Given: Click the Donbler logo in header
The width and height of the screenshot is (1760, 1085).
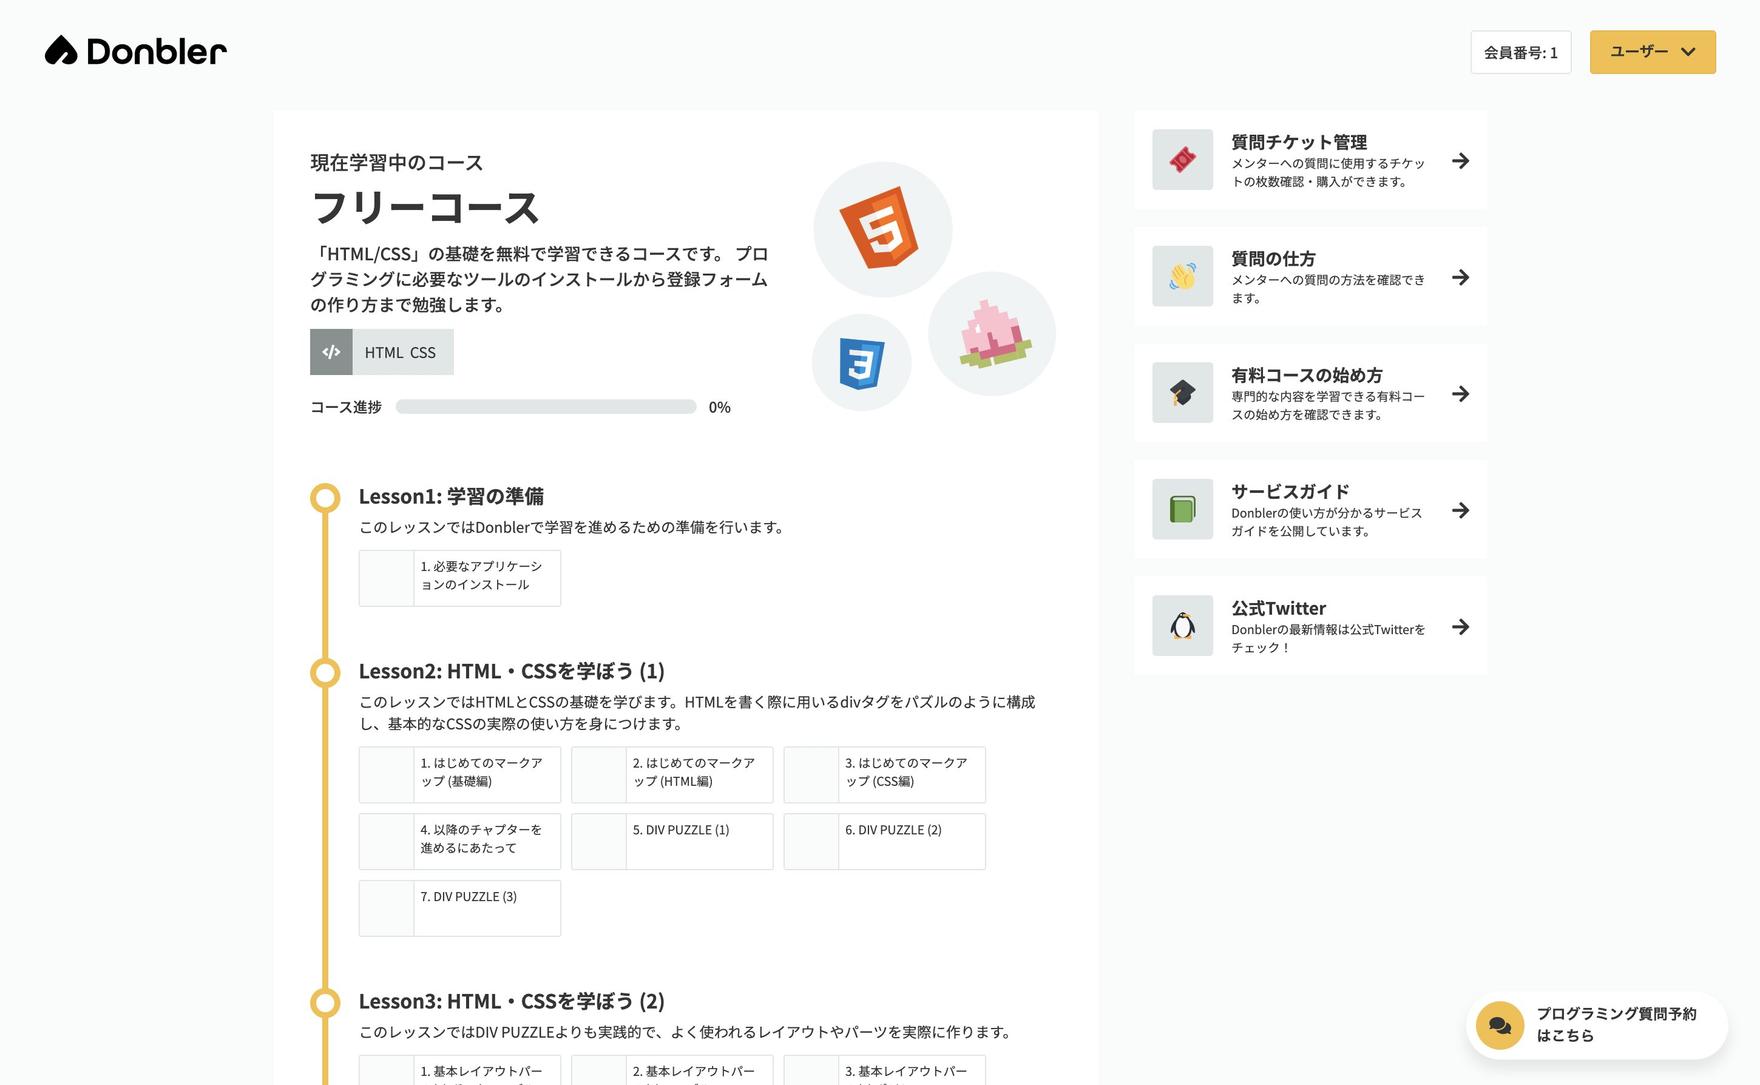Looking at the screenshot, I should tap(136, 51).
